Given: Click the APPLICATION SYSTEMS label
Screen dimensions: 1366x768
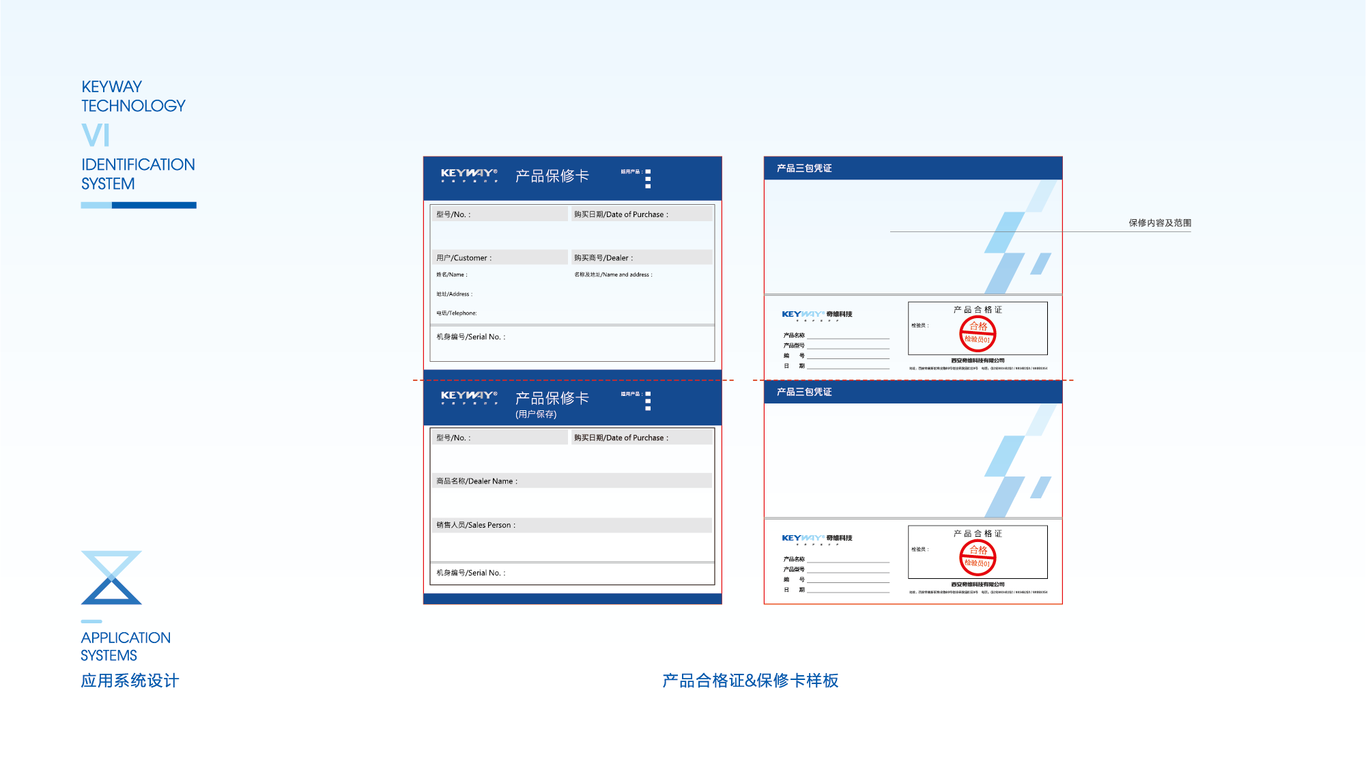Looking at the screenshot, I should [x=126, y=646].
